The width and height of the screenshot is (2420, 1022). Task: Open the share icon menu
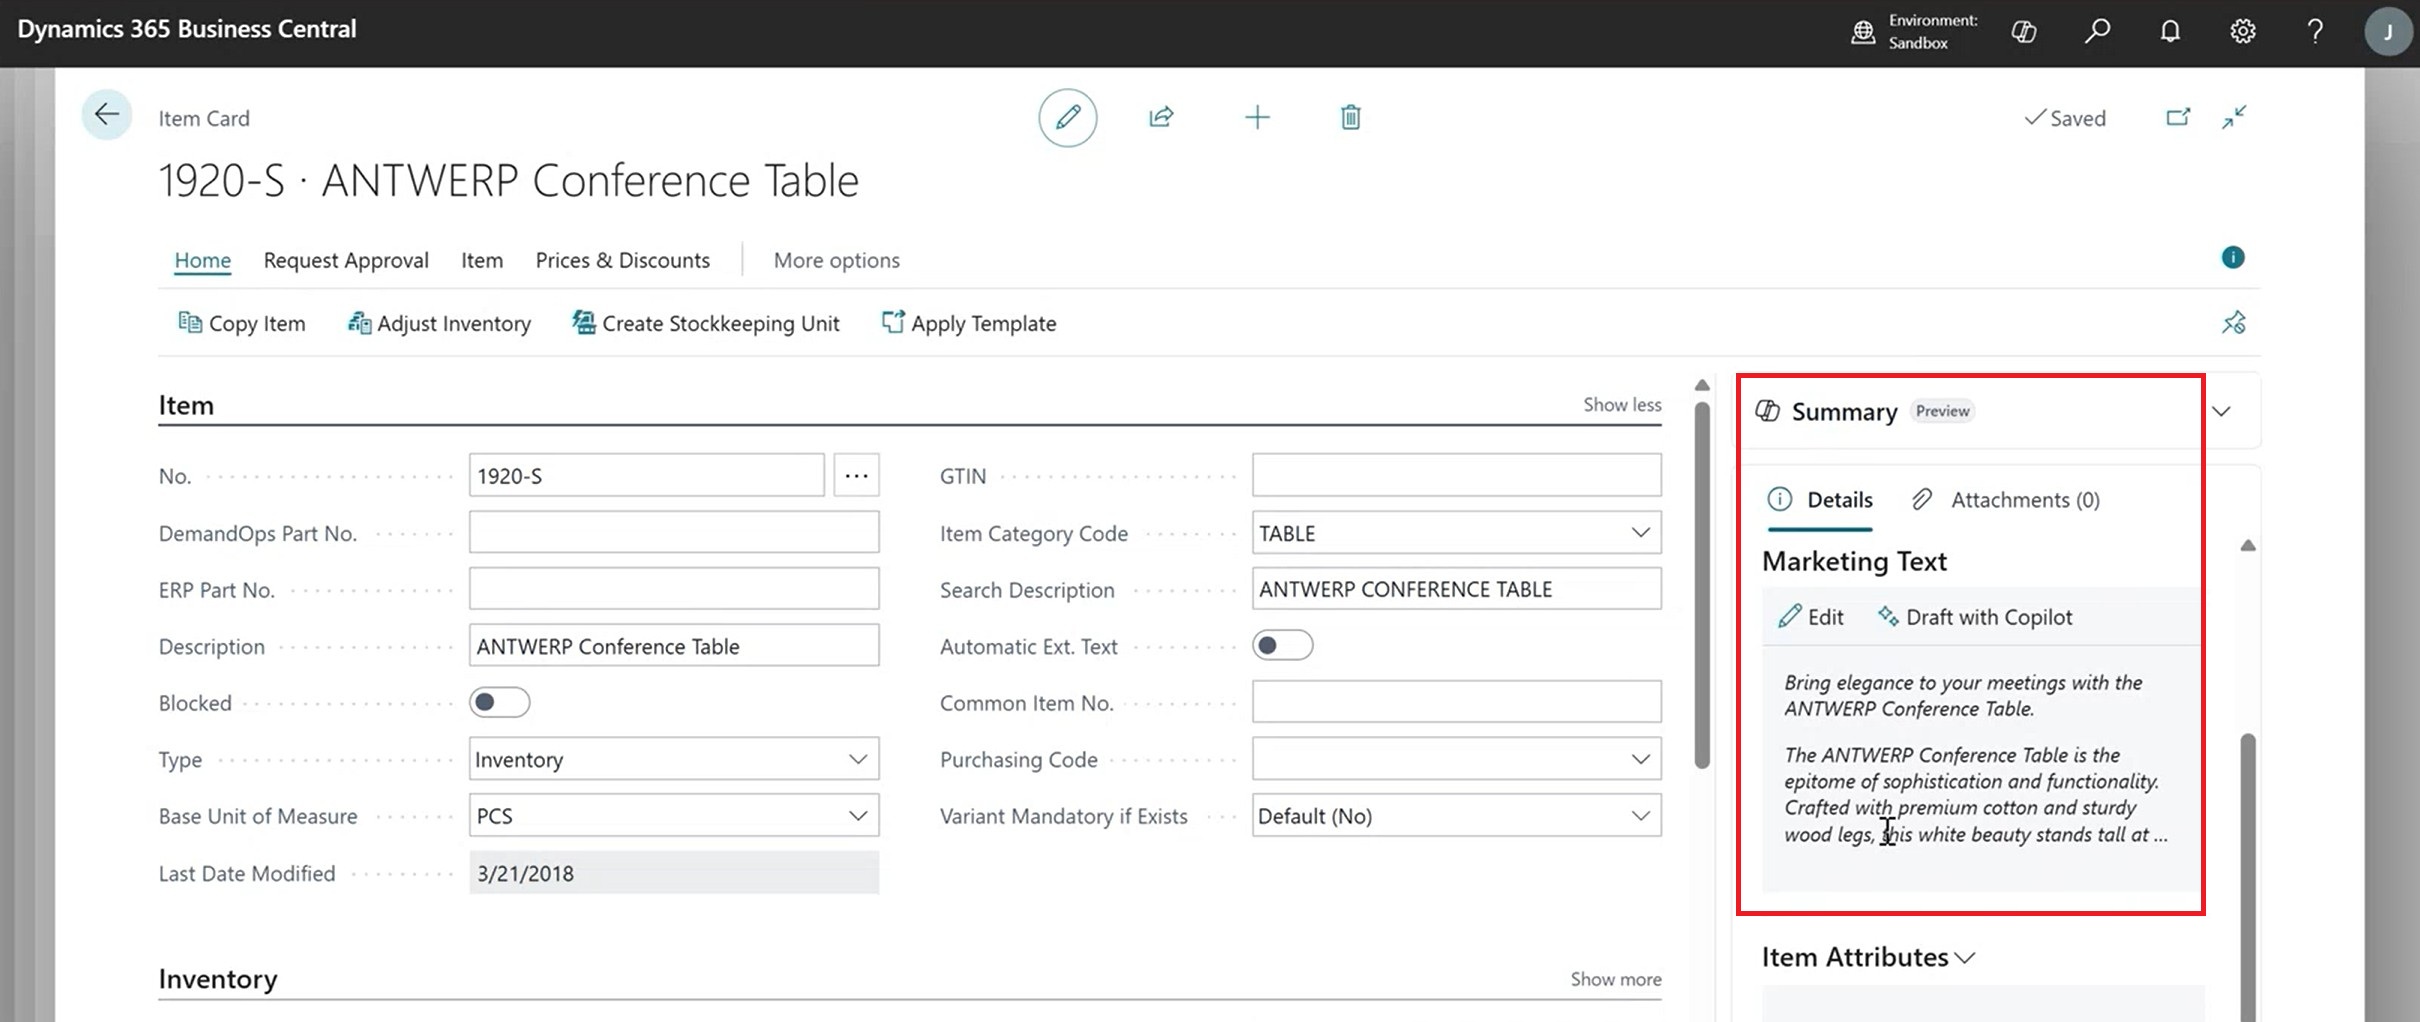(x=1161, y=117)
